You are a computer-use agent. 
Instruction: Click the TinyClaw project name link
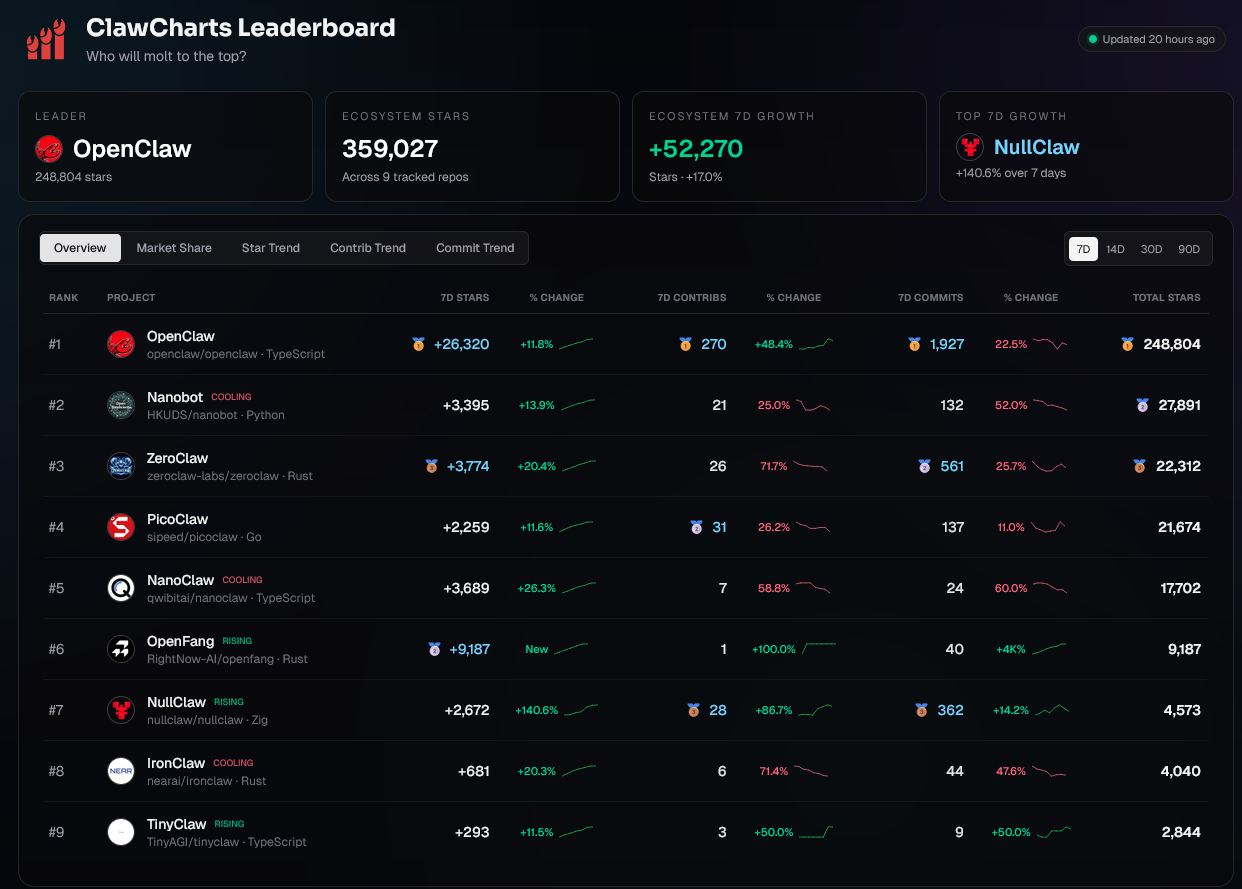click(x=176, y=824)
